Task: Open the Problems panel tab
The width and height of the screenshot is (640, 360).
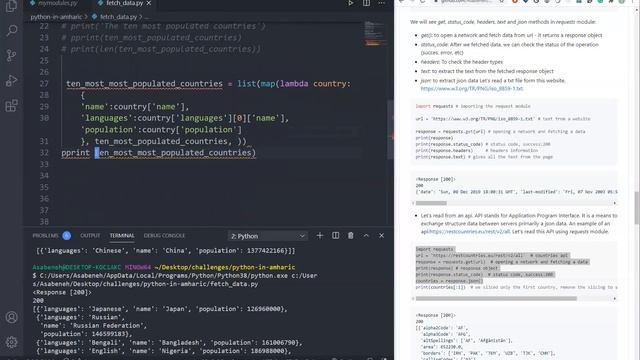Action: (x=45, y=236)
